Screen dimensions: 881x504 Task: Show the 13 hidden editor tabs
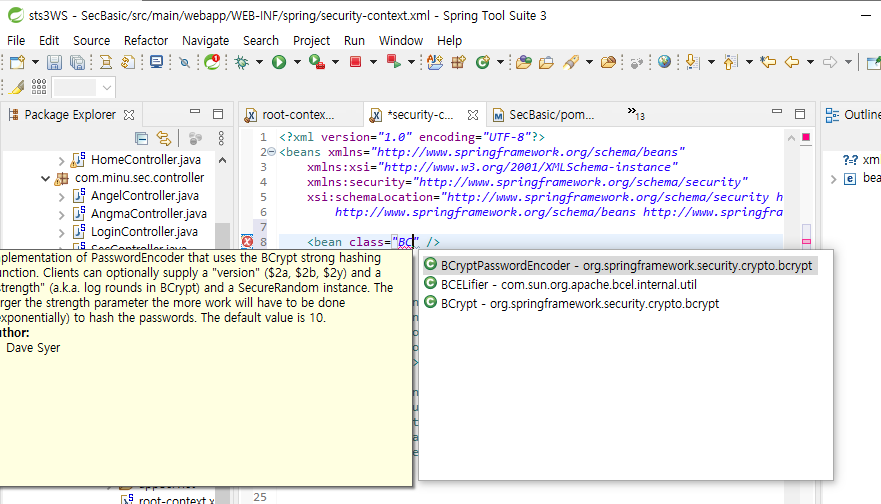(636, 114)
